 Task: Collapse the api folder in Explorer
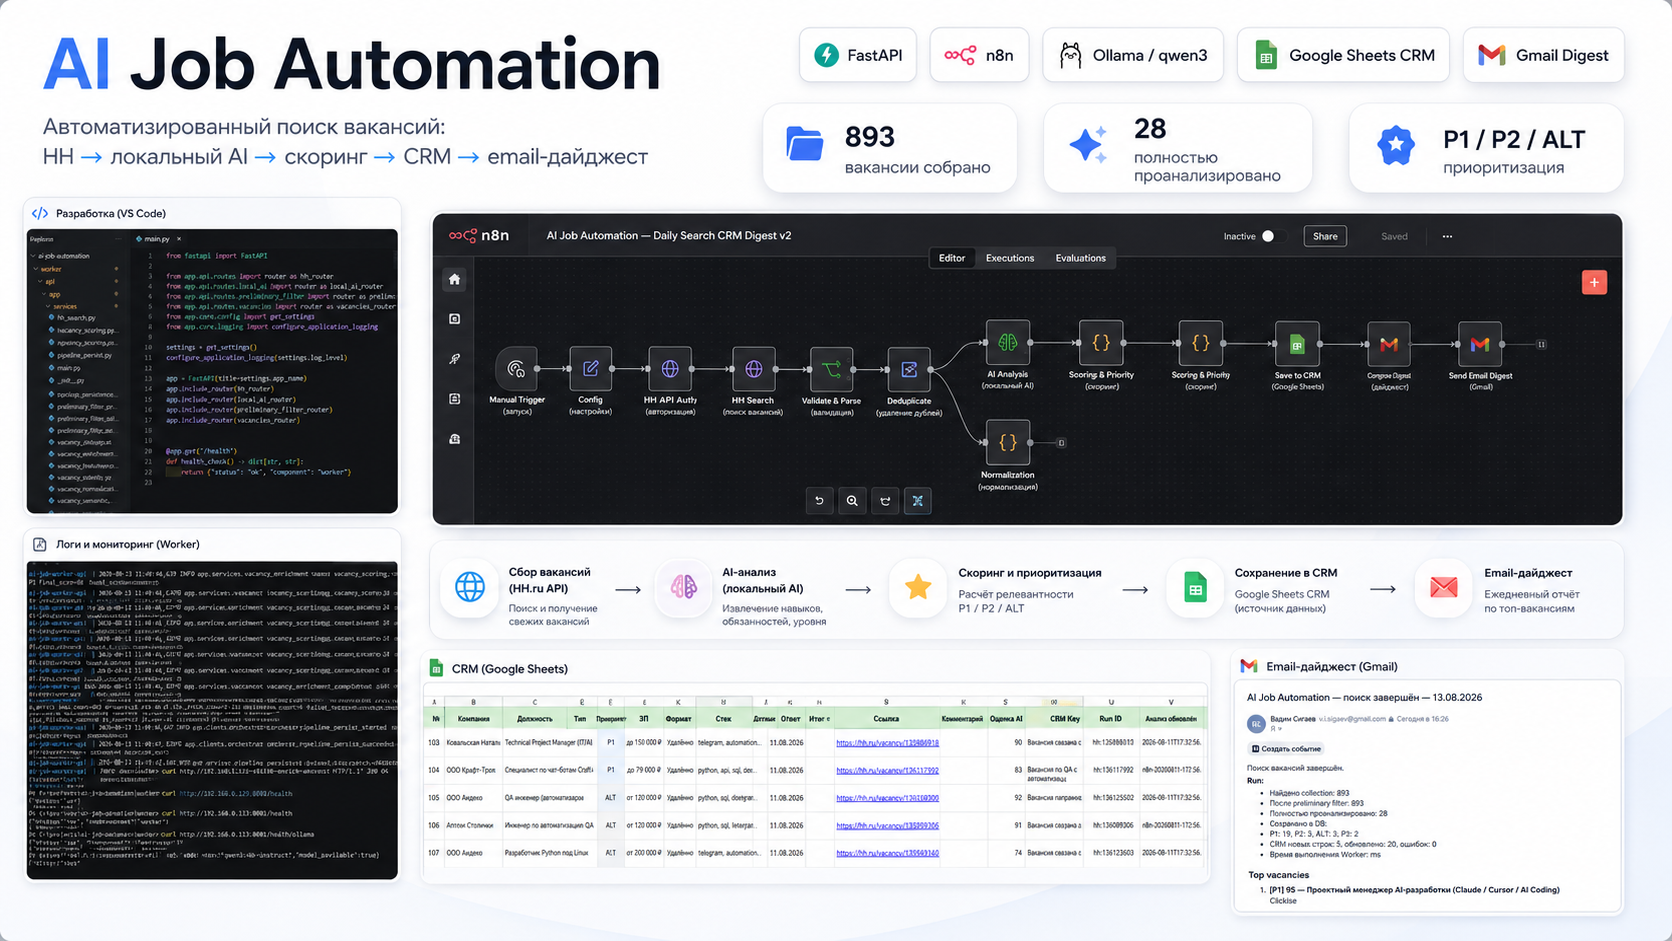click(x=40, y=282)
